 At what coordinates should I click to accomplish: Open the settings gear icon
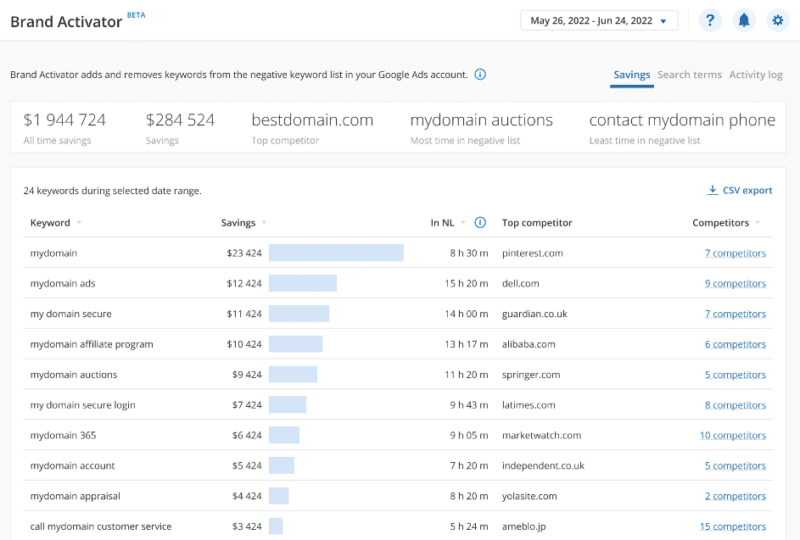(x=777, y=21)
